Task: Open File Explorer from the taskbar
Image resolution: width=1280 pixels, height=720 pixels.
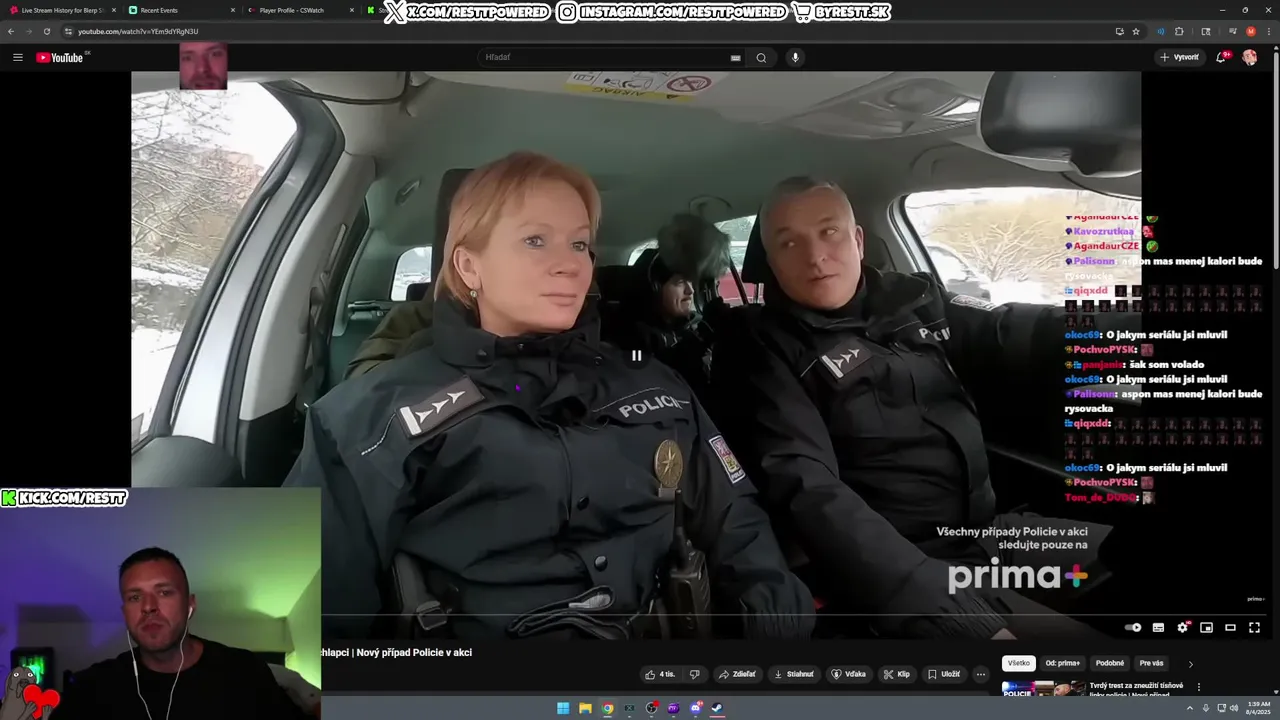Action: coord(585,708)
